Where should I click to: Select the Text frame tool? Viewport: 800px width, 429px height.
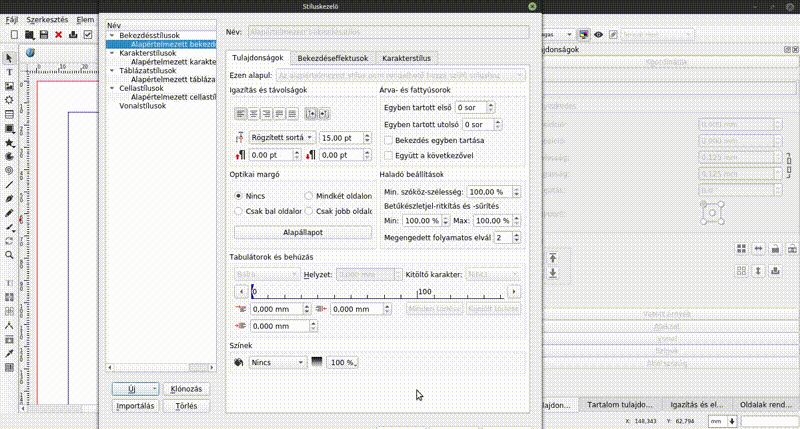(10, 72)
